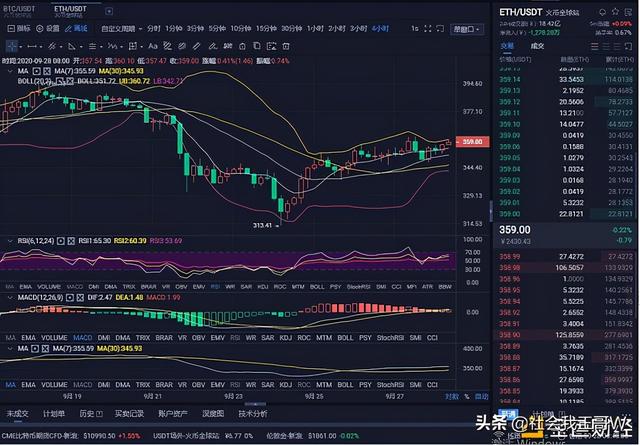
Task: Toggle EMA indicator in bottom MA pane row
Action: (x=28, y=385)
